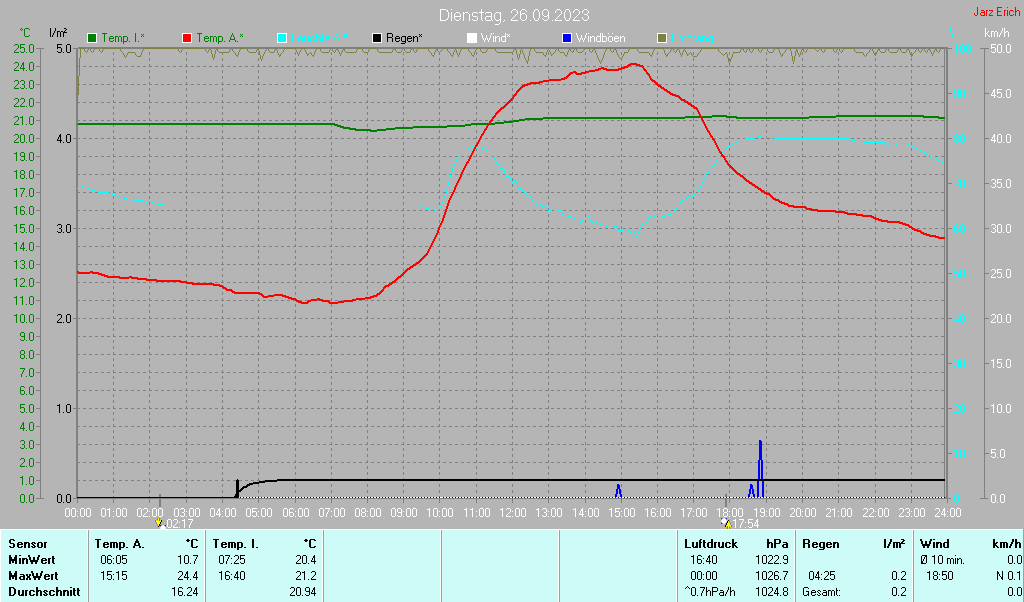Select the Luftdruck column header in the table
The height and width of the screenshot is (602, 1024).
coord(709,544)
